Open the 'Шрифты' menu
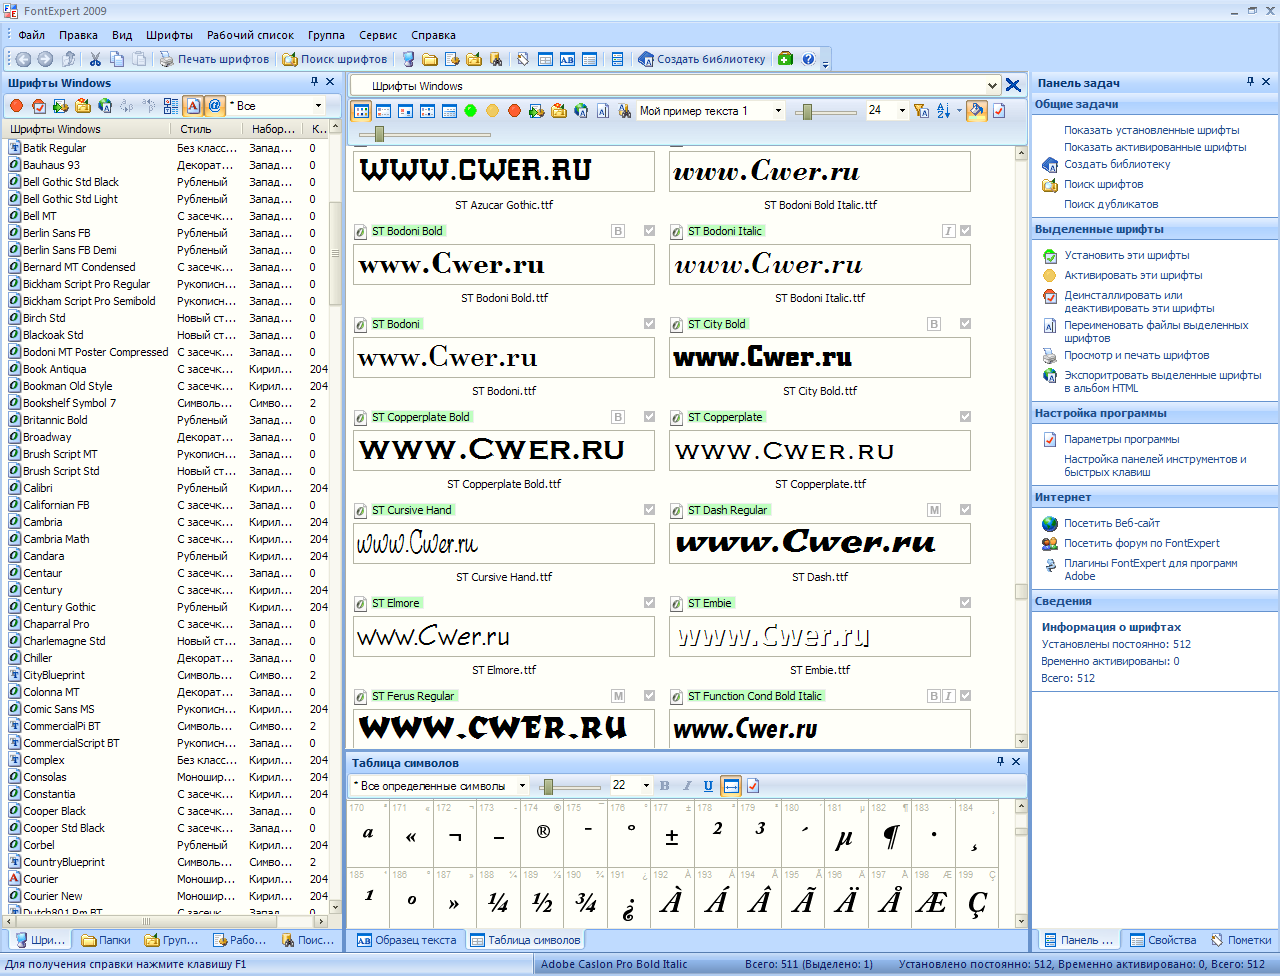Image resolution: width=1280 pixels, height=976 pixels. click(x=169, y=35)
